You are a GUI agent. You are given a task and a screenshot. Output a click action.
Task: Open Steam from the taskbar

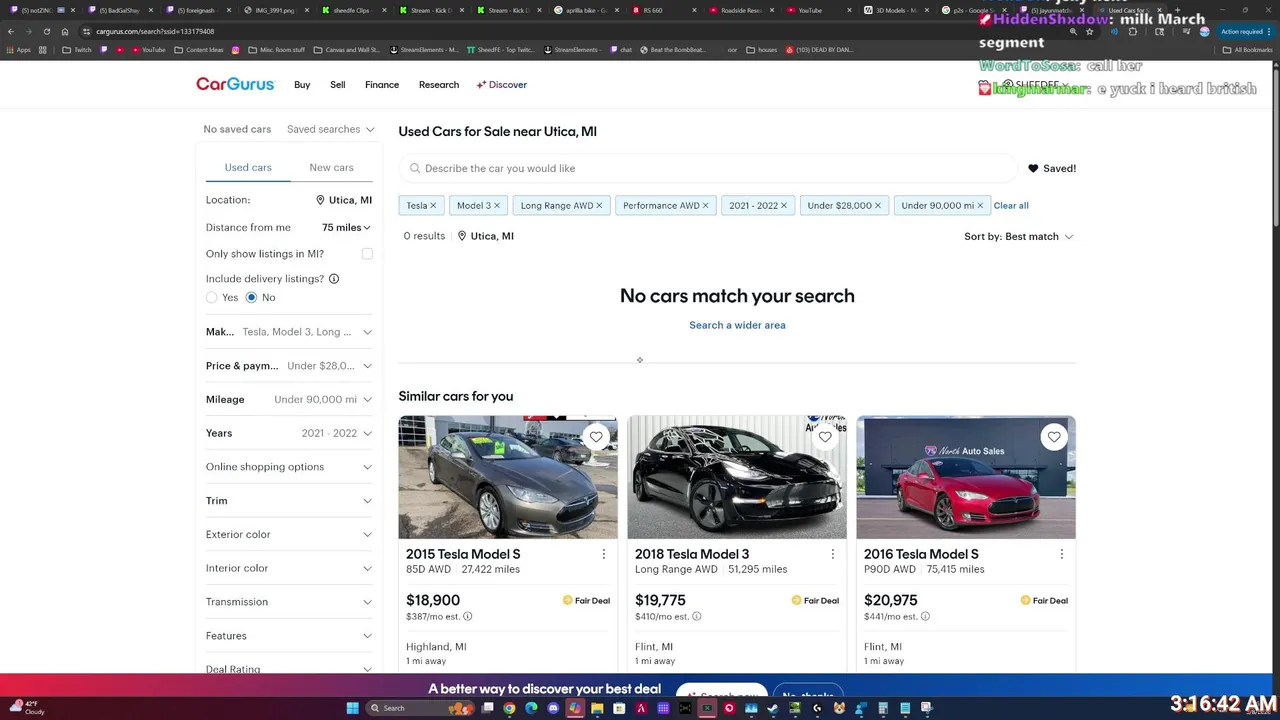click(773, 708)
